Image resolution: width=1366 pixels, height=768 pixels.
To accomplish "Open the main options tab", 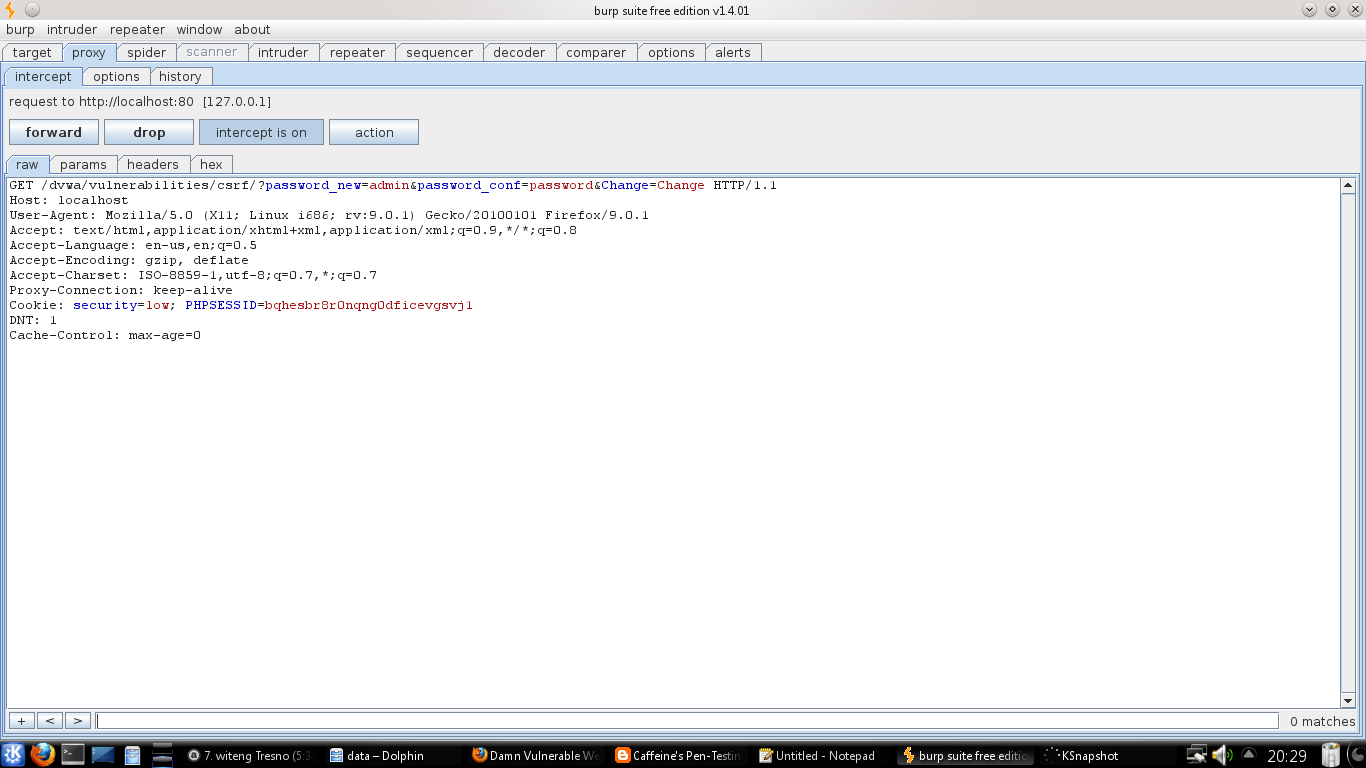I will pyautogui.click(x=671, y=52).
